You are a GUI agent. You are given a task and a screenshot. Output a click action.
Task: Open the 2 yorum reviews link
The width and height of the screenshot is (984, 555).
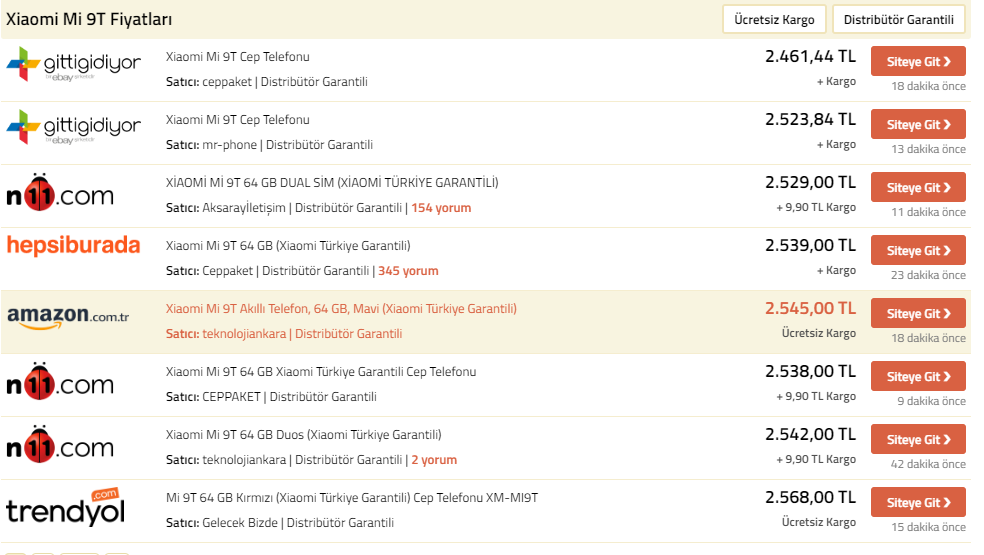434,460
